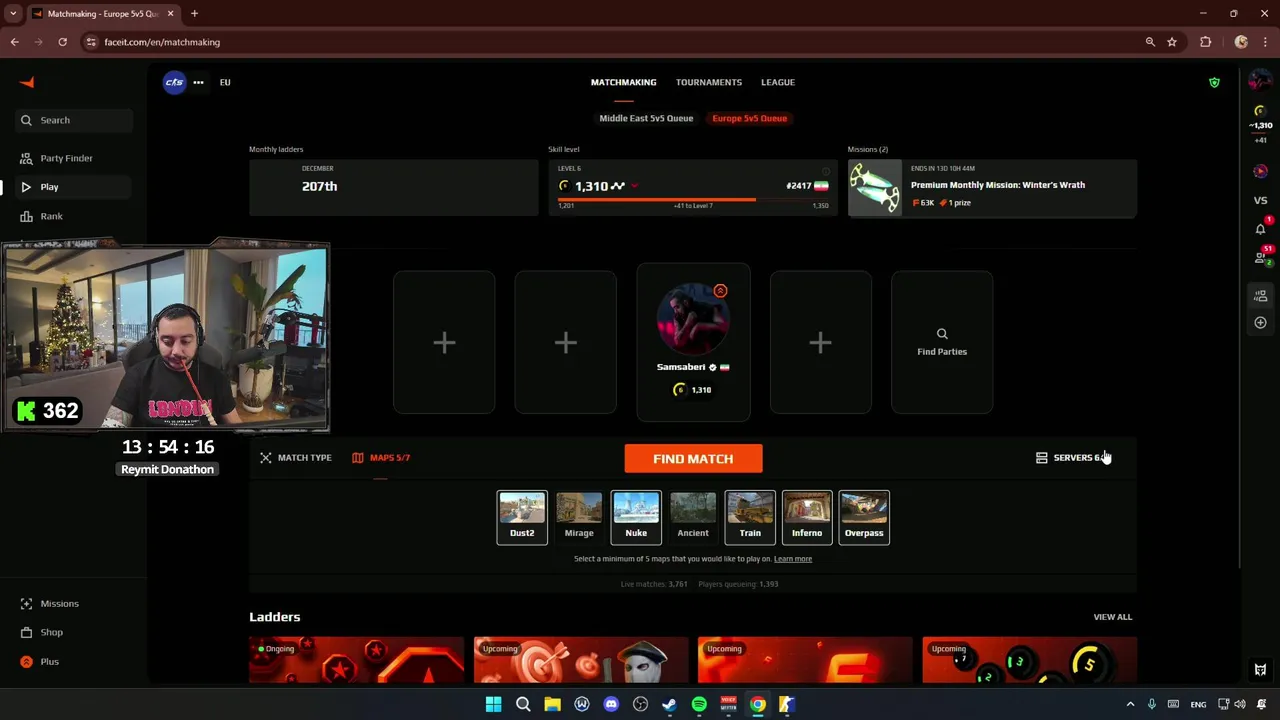Switch to the TOURNAMENTS tab
The width and height of the screenshot is (1280, 720).
click(x=708, y=82)
